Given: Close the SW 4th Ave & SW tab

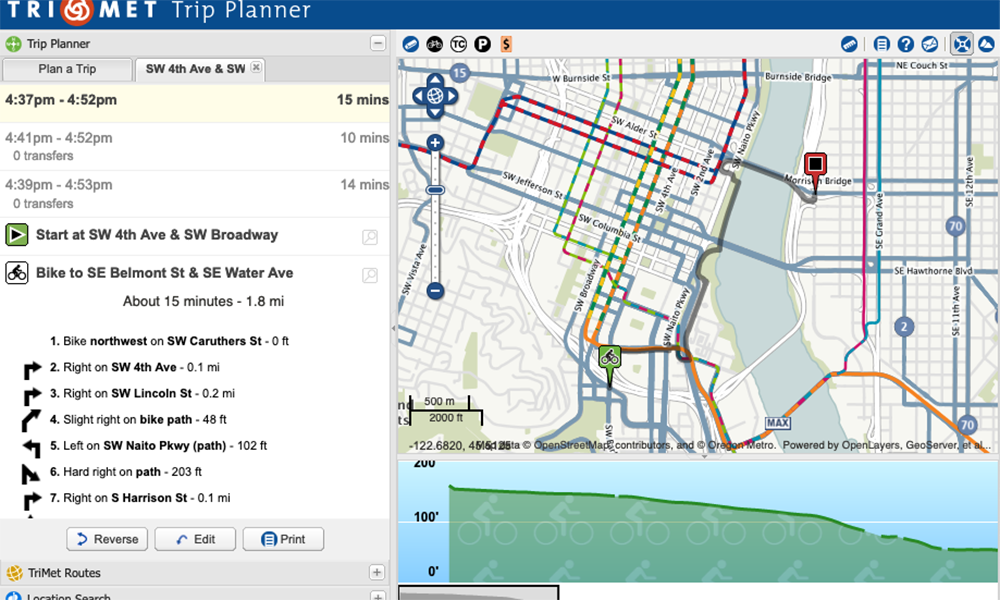Looking at the screenshot, I should tap(256, 67).
